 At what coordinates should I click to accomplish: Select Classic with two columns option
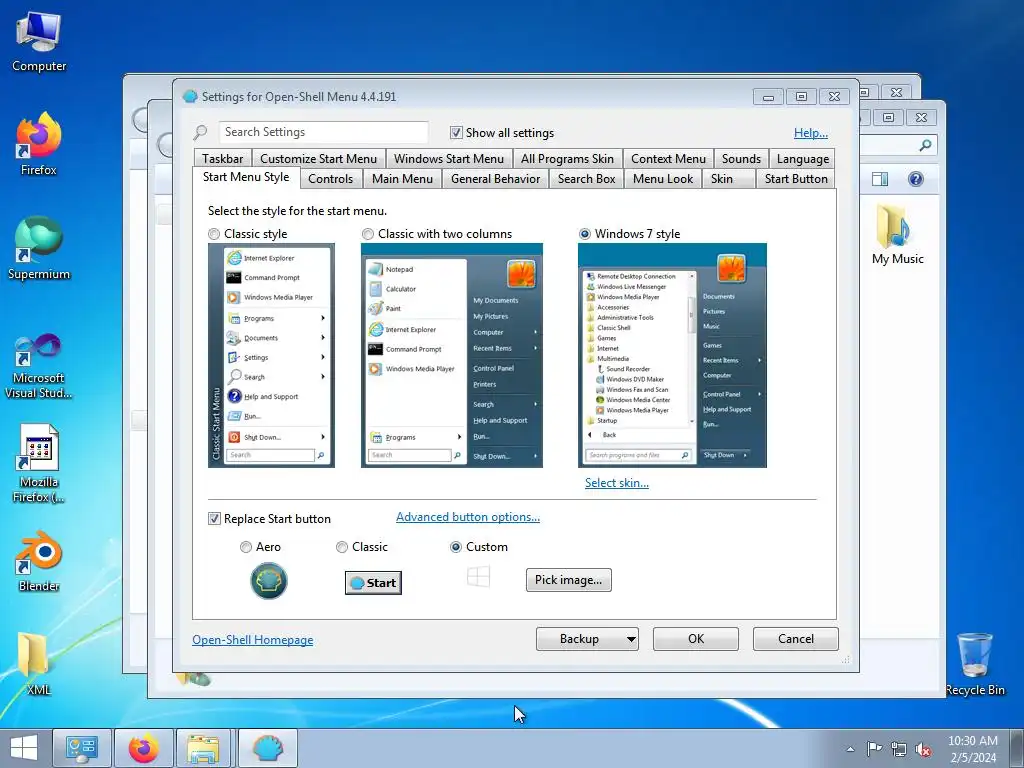[x=368, y=234]
